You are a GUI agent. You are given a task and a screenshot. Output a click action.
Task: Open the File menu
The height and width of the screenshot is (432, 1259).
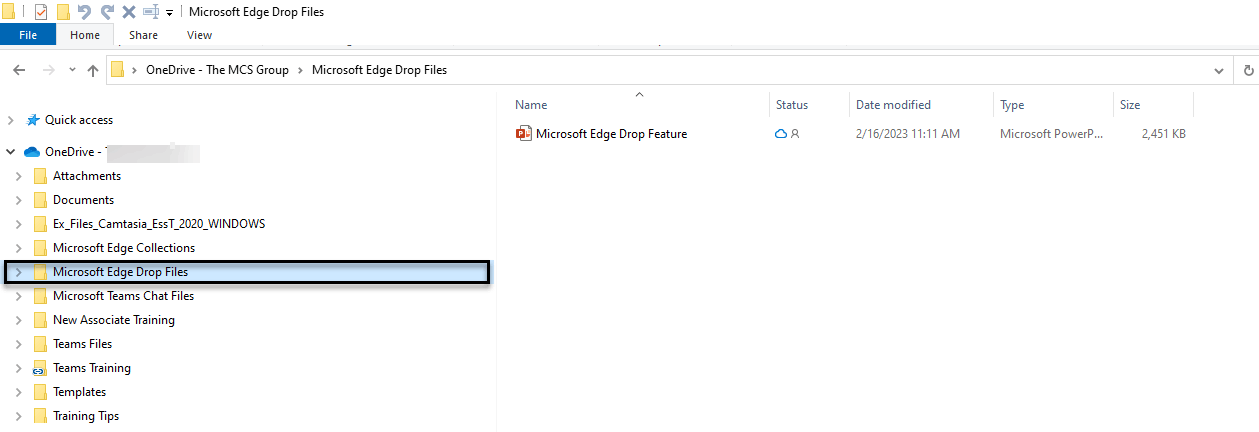(x=28, y=35)
